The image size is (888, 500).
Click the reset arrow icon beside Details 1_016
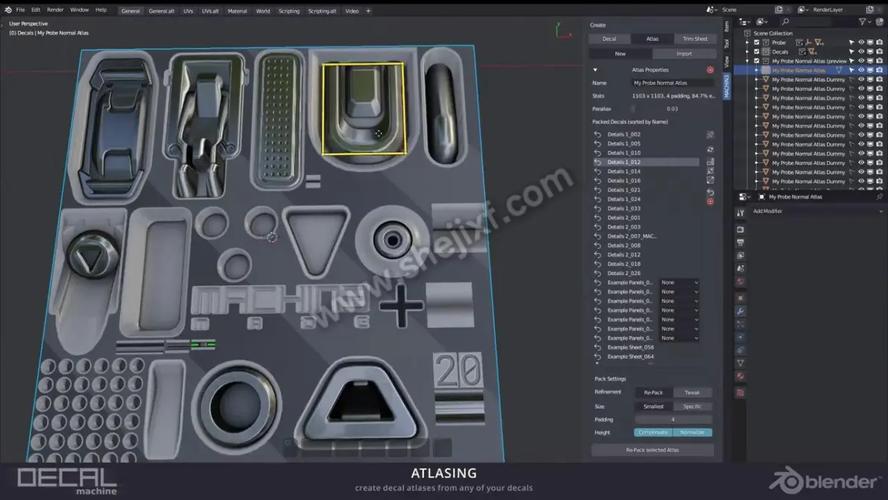pyautogui.click(x=597, y=181)
